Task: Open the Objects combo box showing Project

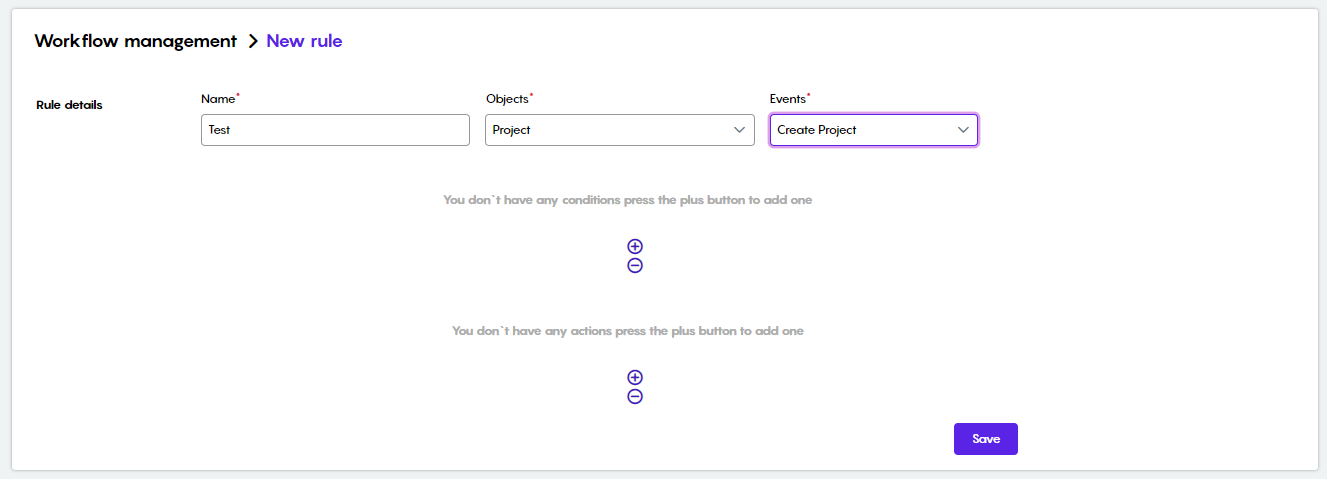Action: pyautogui.click(x=620, y=130)
